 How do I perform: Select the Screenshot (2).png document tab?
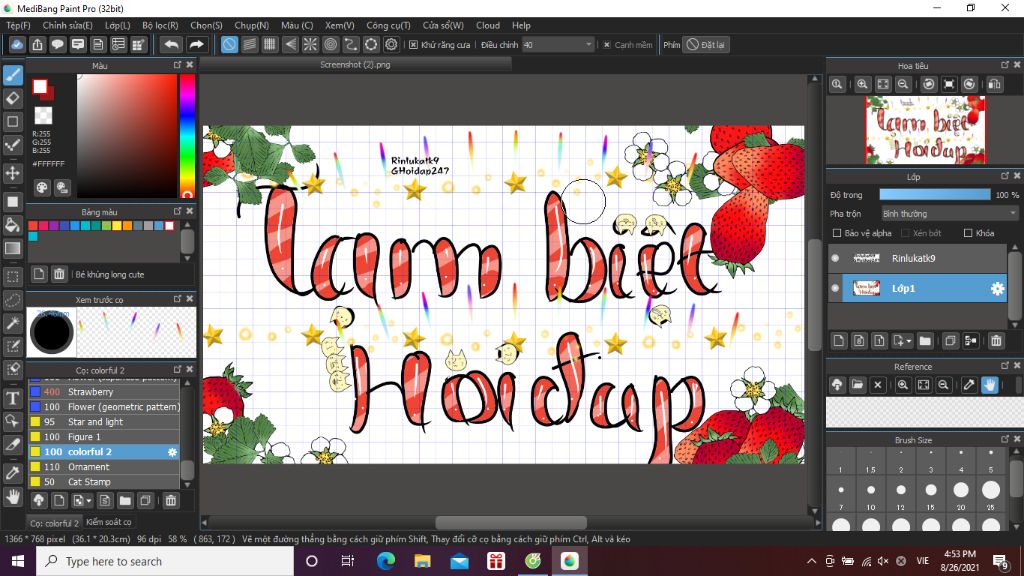(x=355, y=65)
